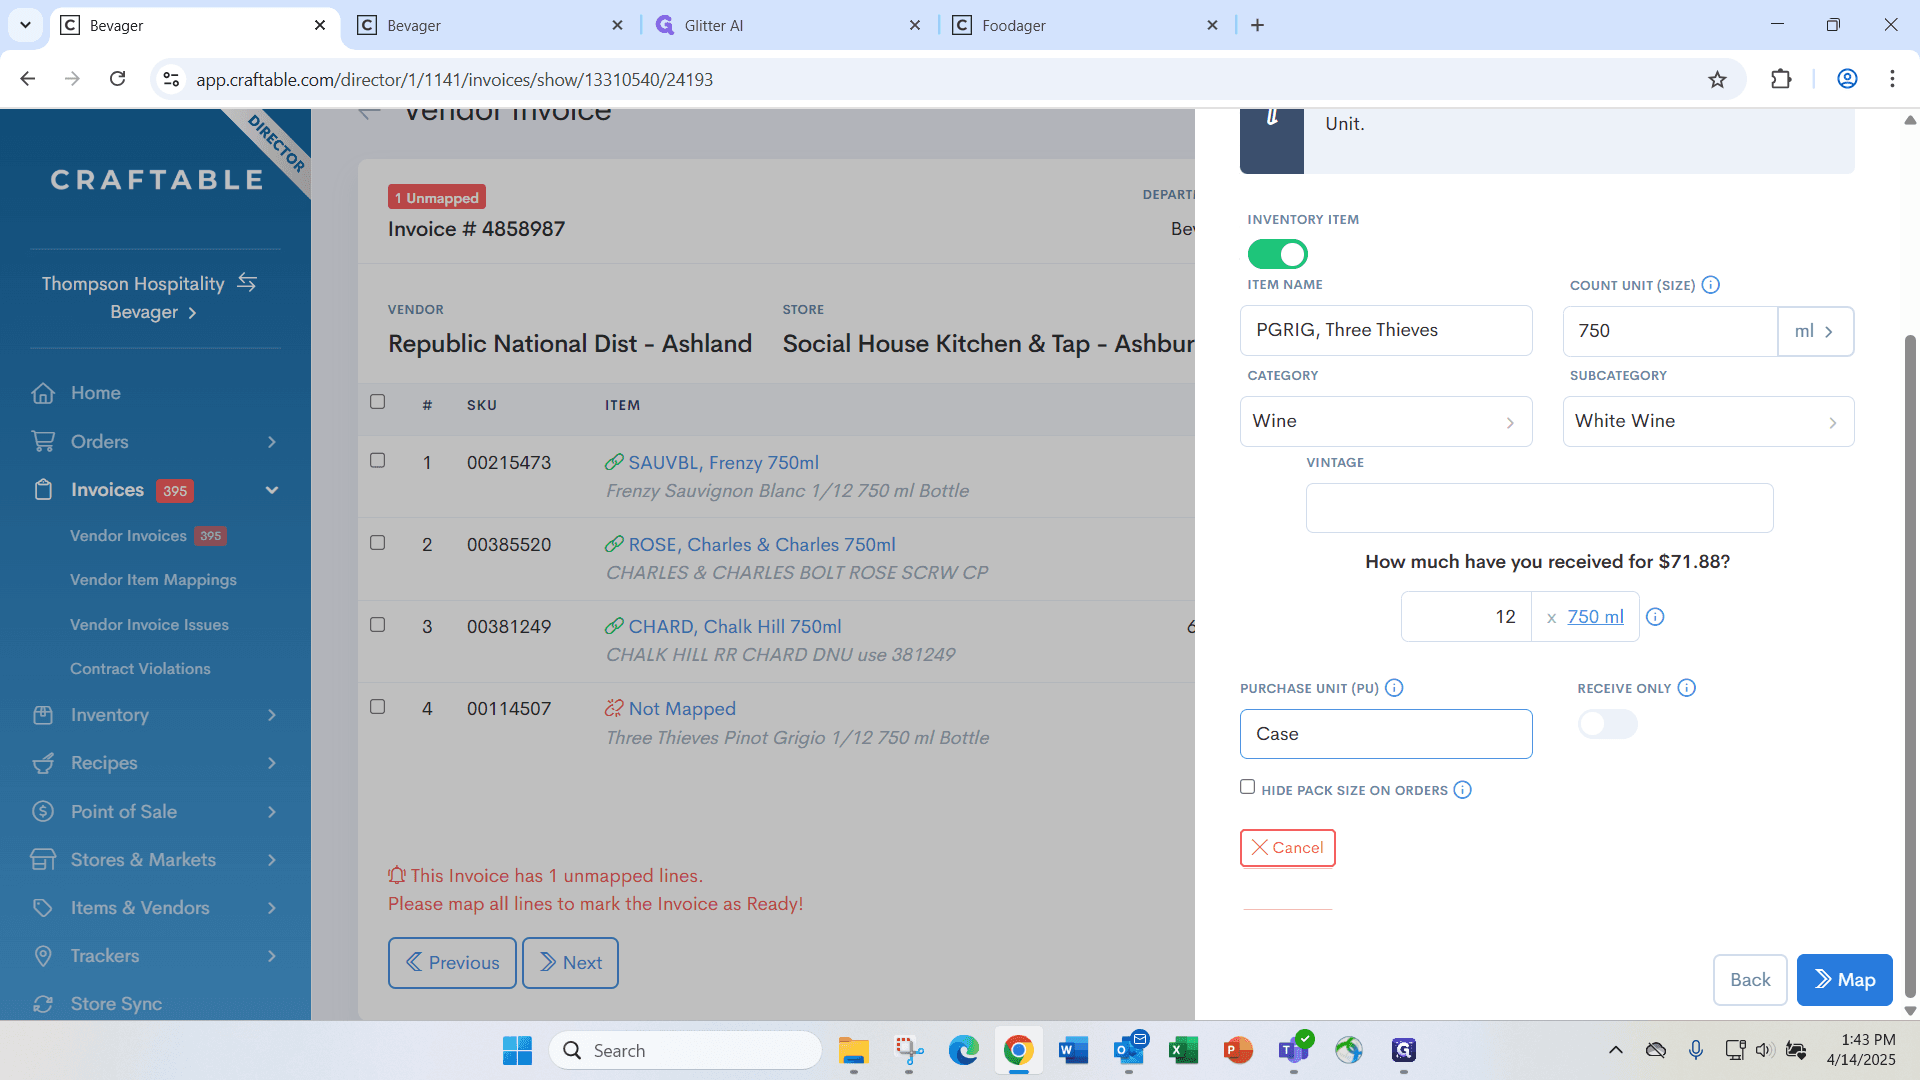Click the Count Unit info icon

tap(1711, 285)
